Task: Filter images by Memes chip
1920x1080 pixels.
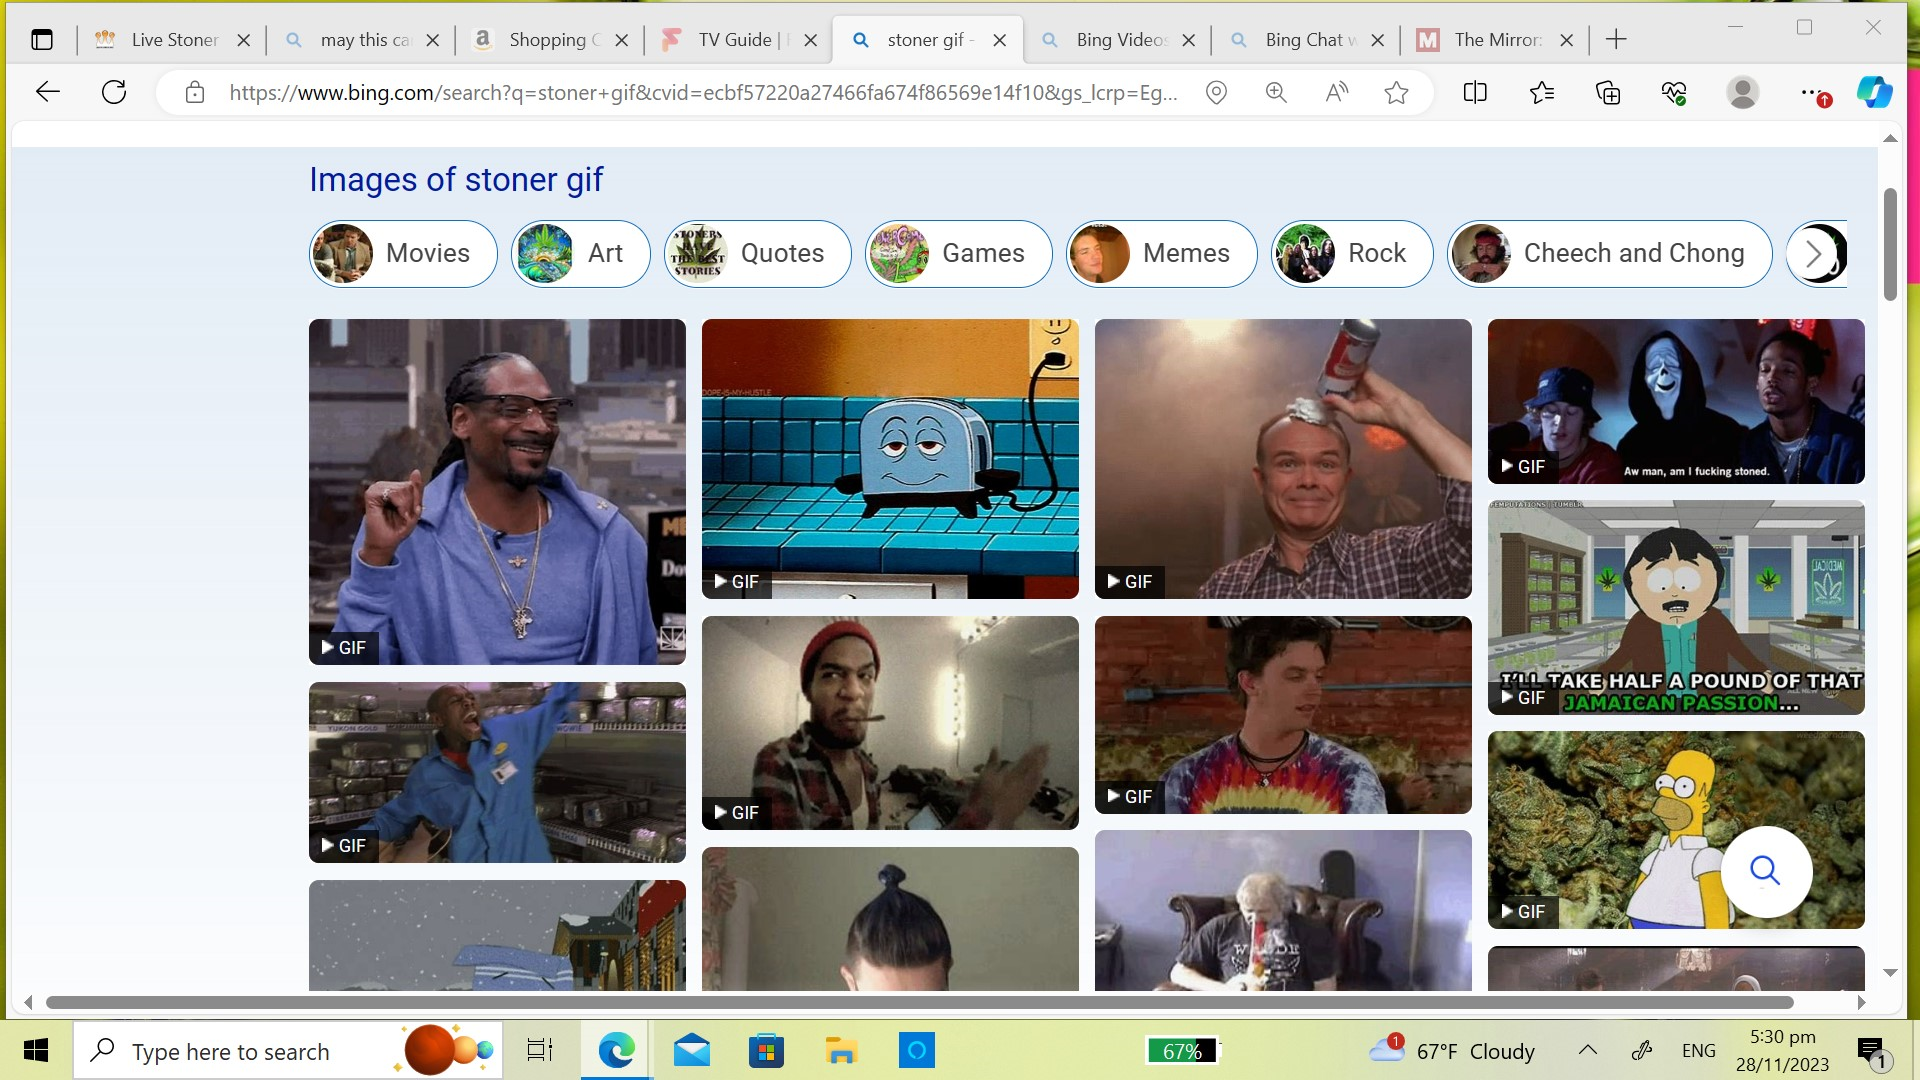Action: [1162, 254]
